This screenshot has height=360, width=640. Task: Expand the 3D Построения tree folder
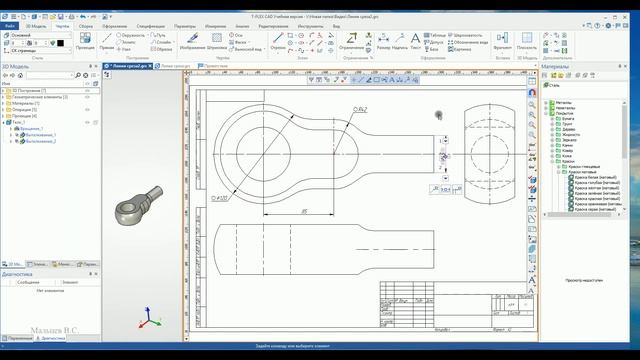tap(3, 91)
